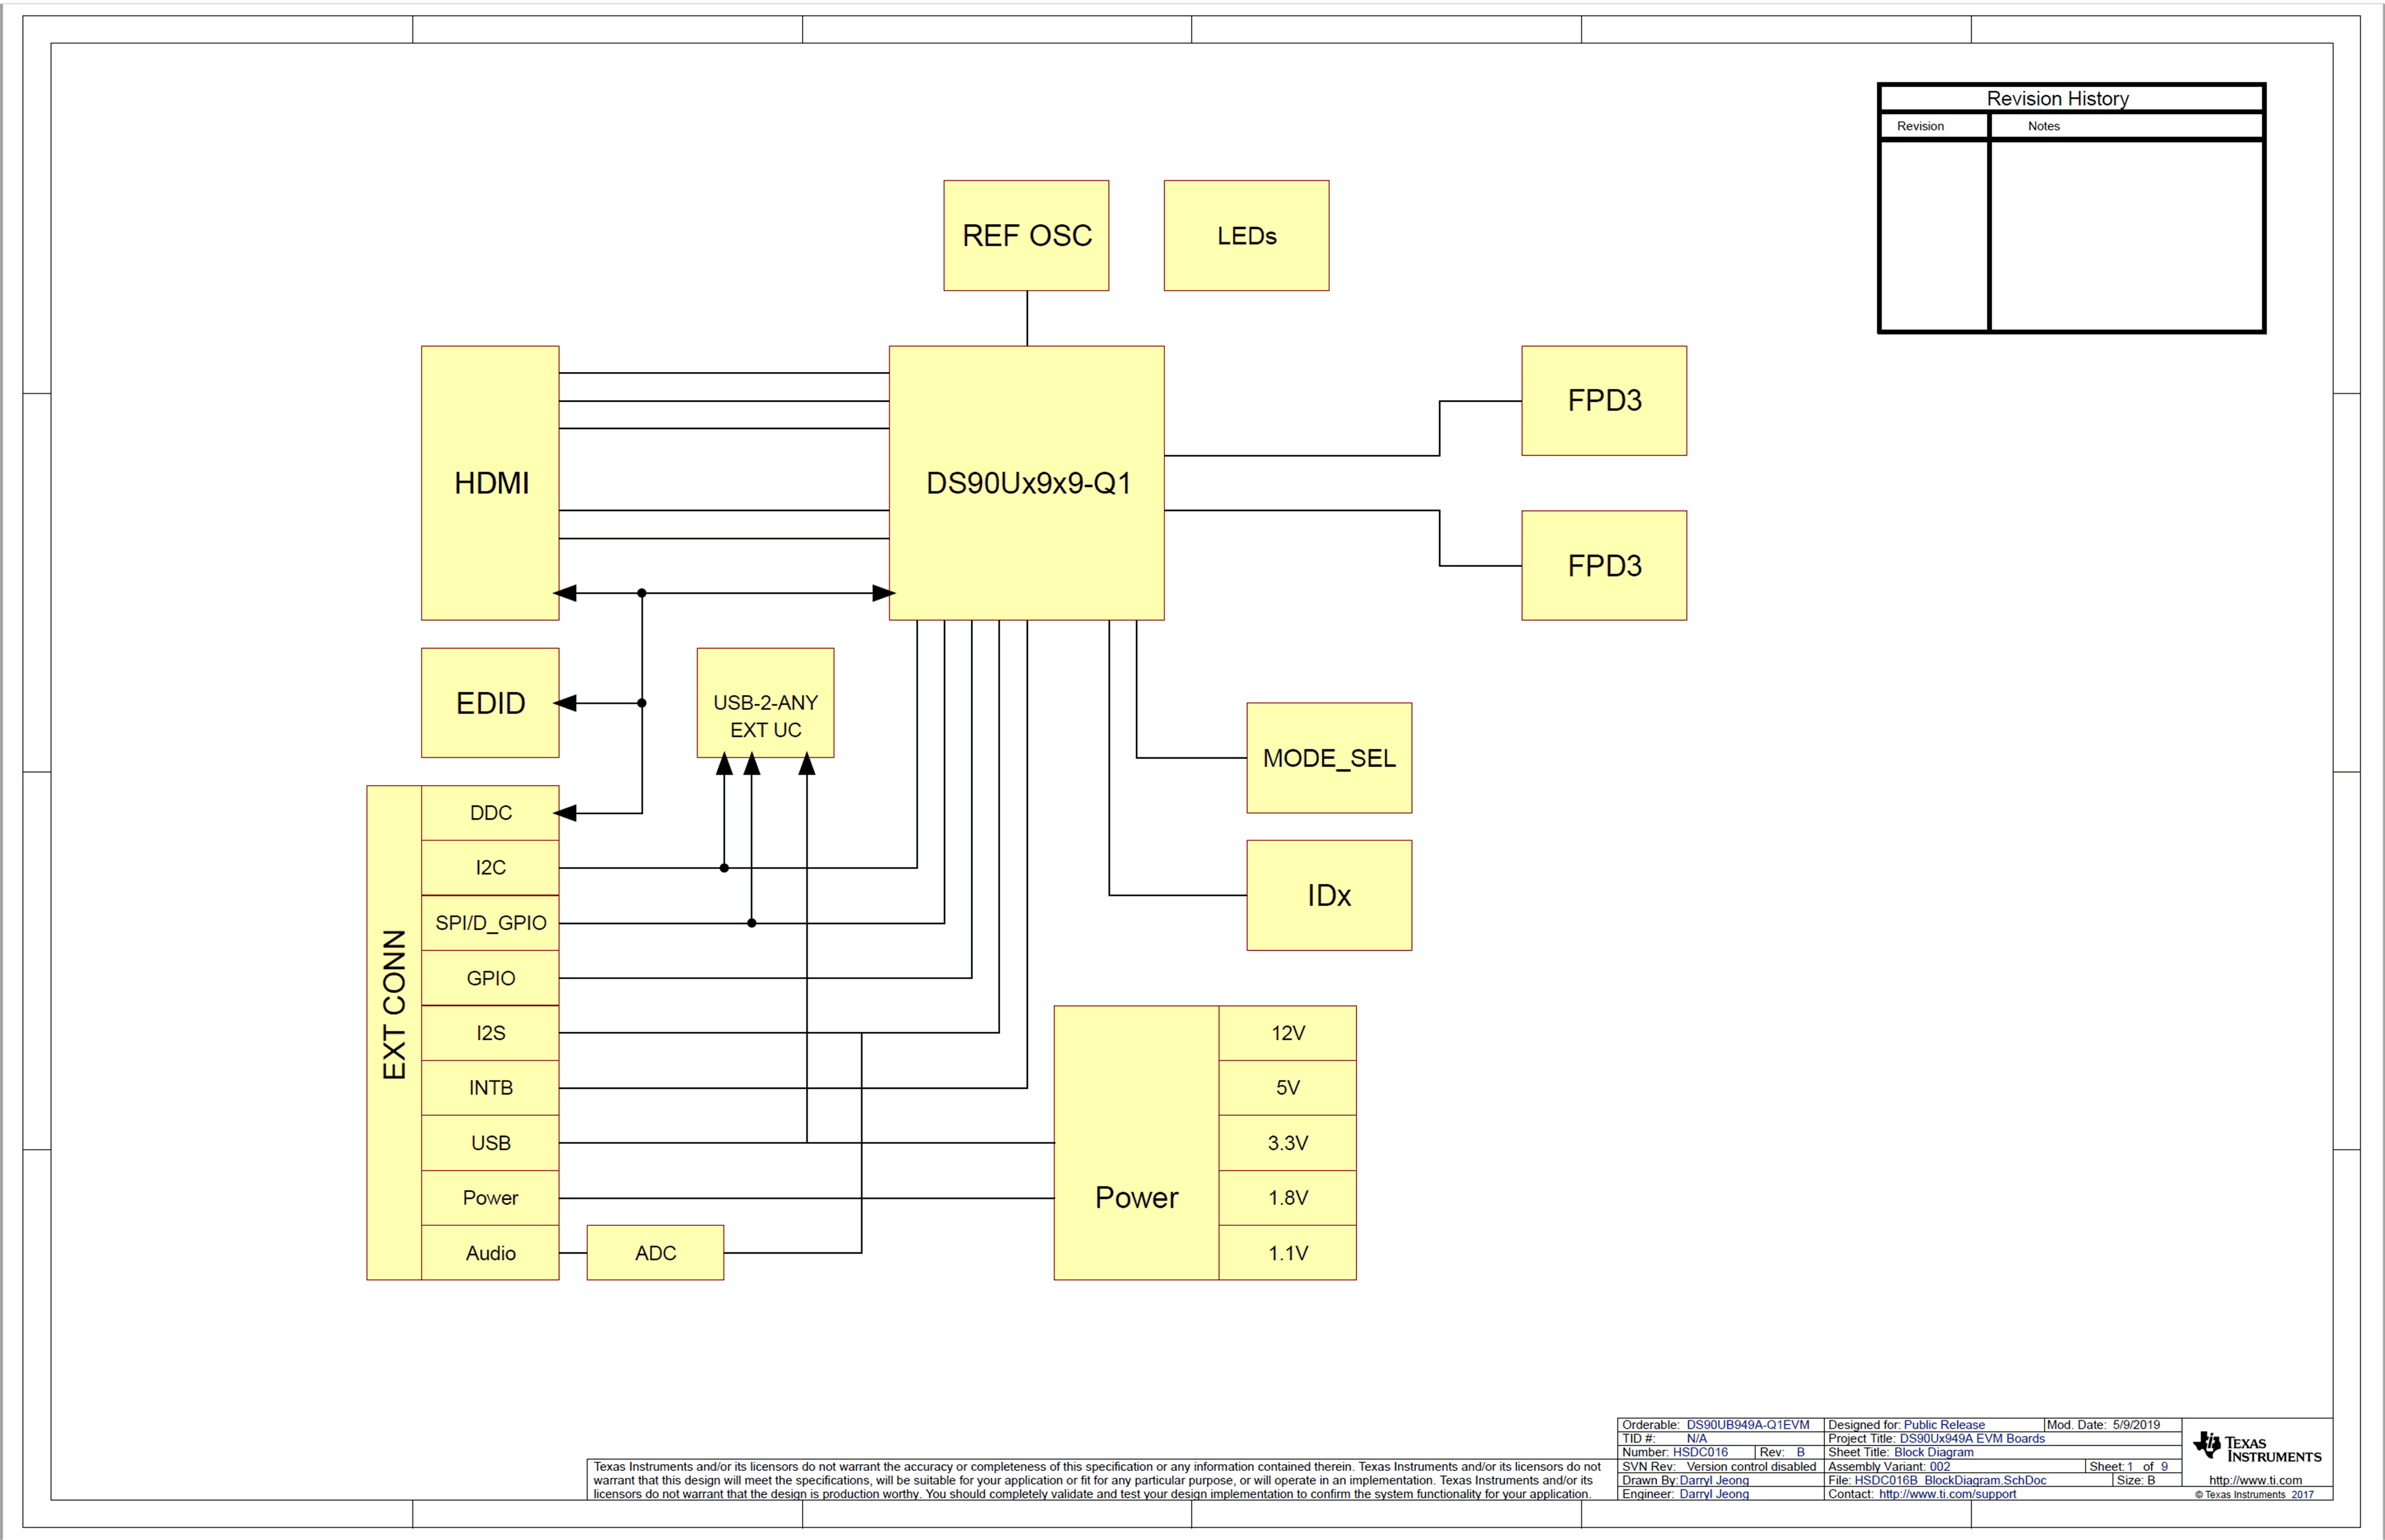Select the HDMI input block
Viewport: 2385px width, 1540px height.
pos(490,483)
